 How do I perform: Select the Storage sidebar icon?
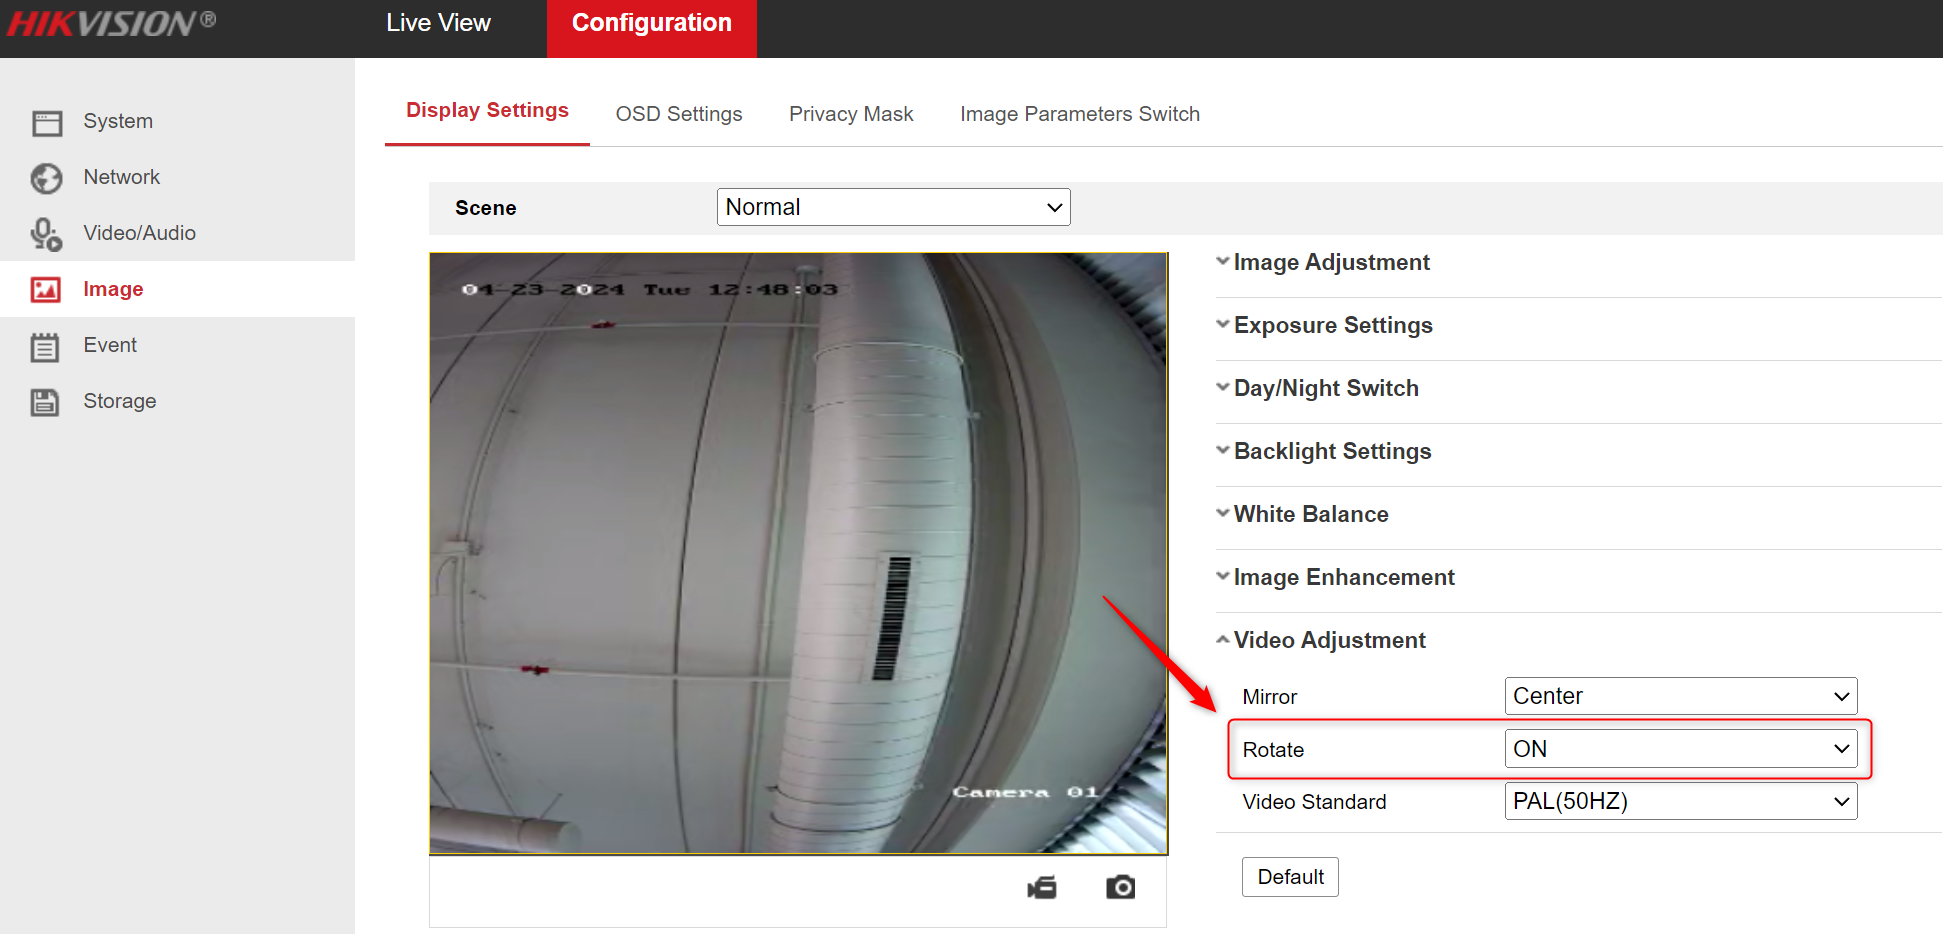click(47, 401)
